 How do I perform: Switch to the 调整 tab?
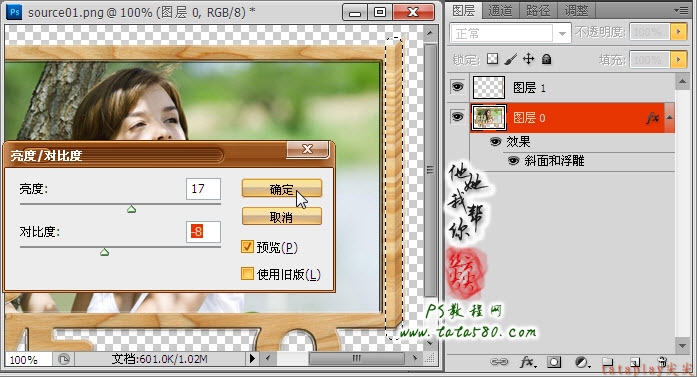coord(576,10)
